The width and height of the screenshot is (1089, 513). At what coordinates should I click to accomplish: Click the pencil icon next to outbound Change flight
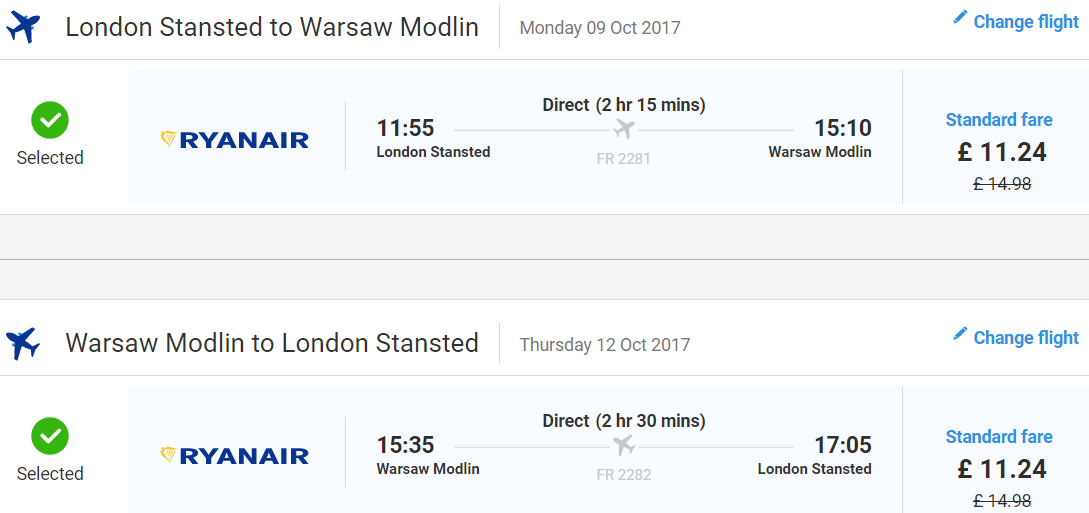pos(960,18)
